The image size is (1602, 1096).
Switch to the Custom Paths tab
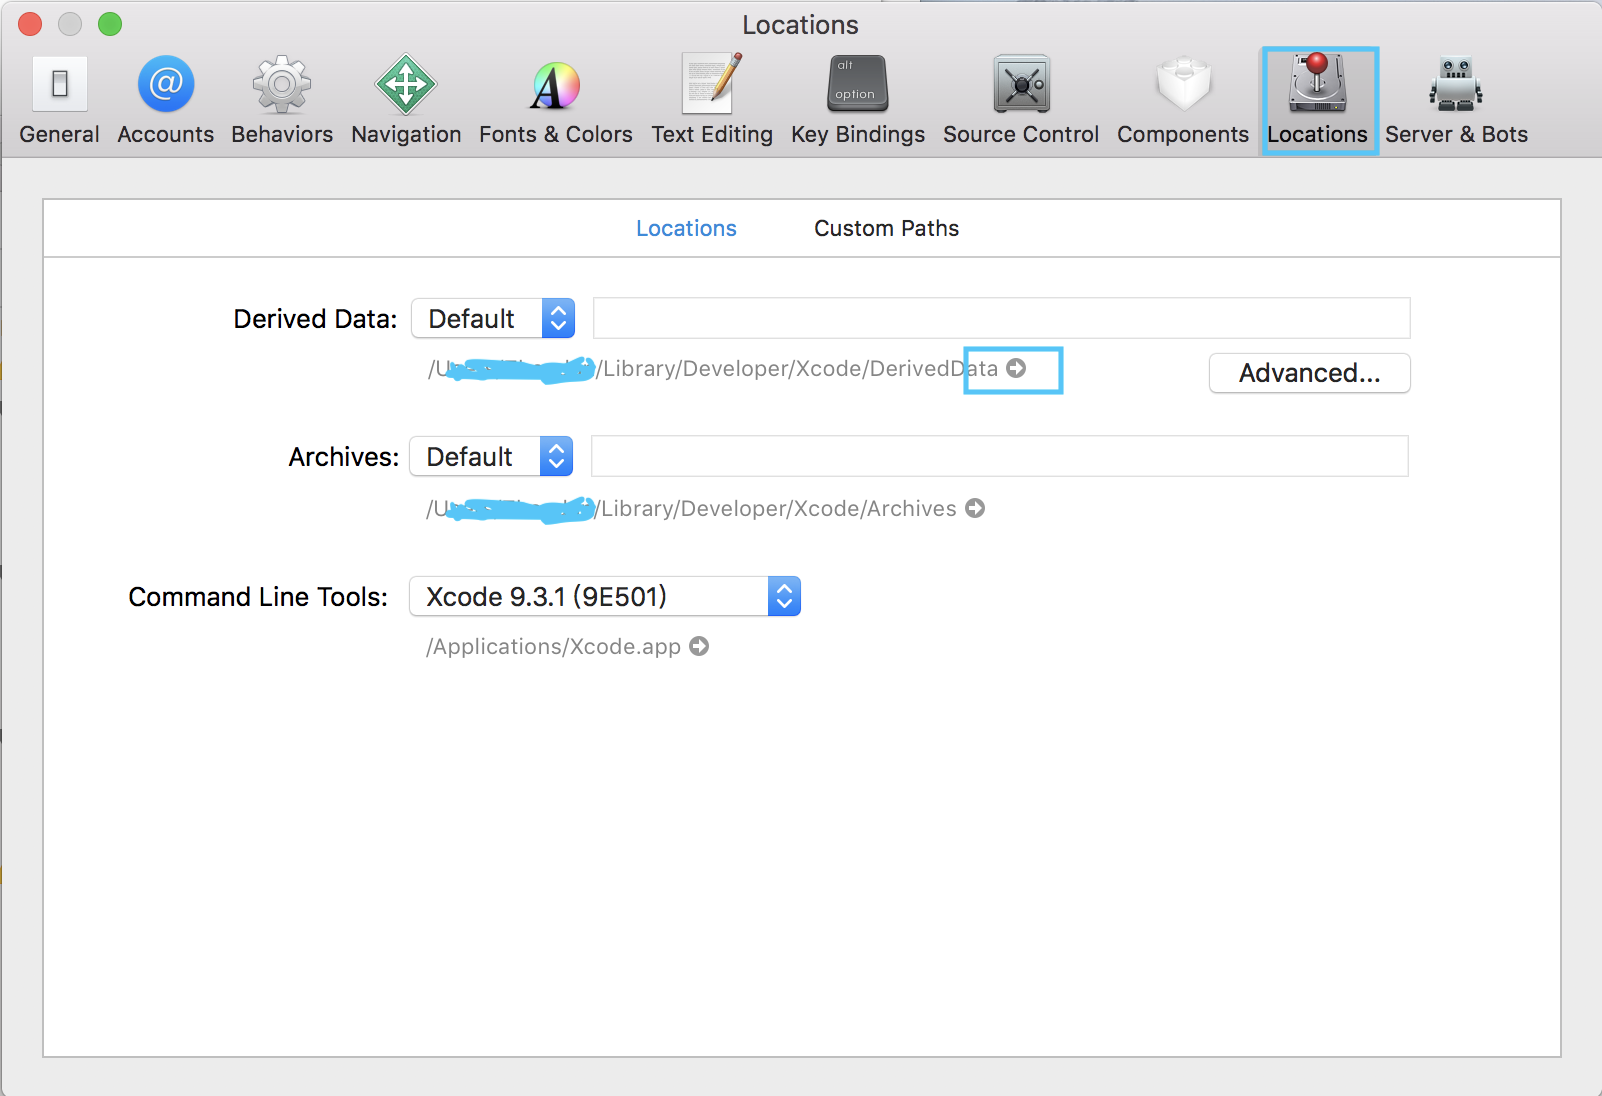click(x=886, y=228)
